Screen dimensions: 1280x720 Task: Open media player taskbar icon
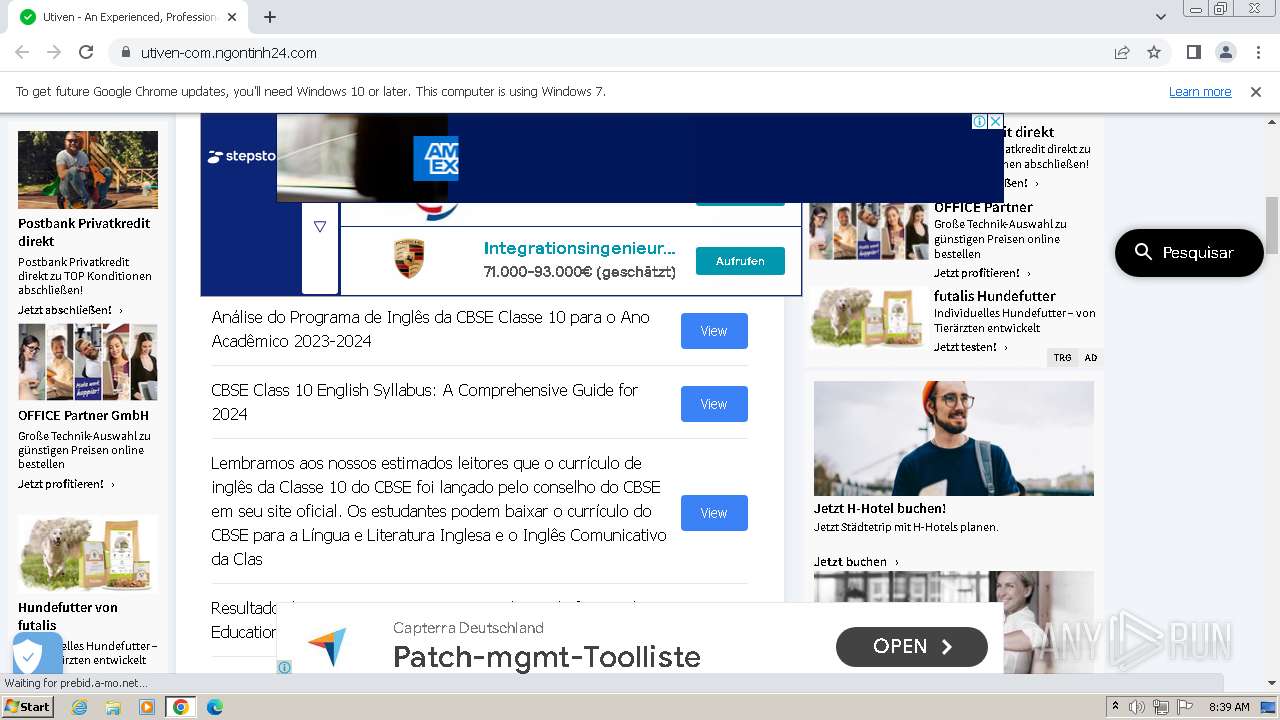147,707
